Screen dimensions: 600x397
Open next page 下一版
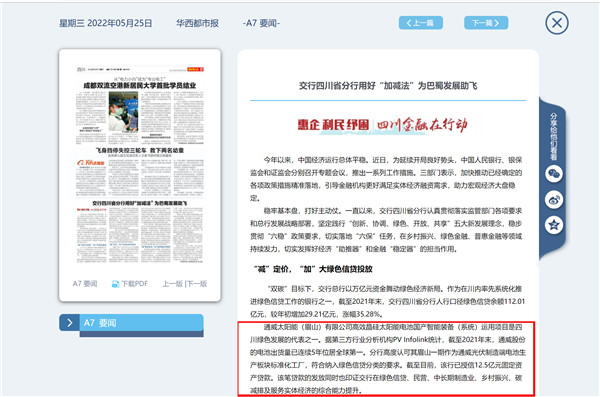pos(197,284)
